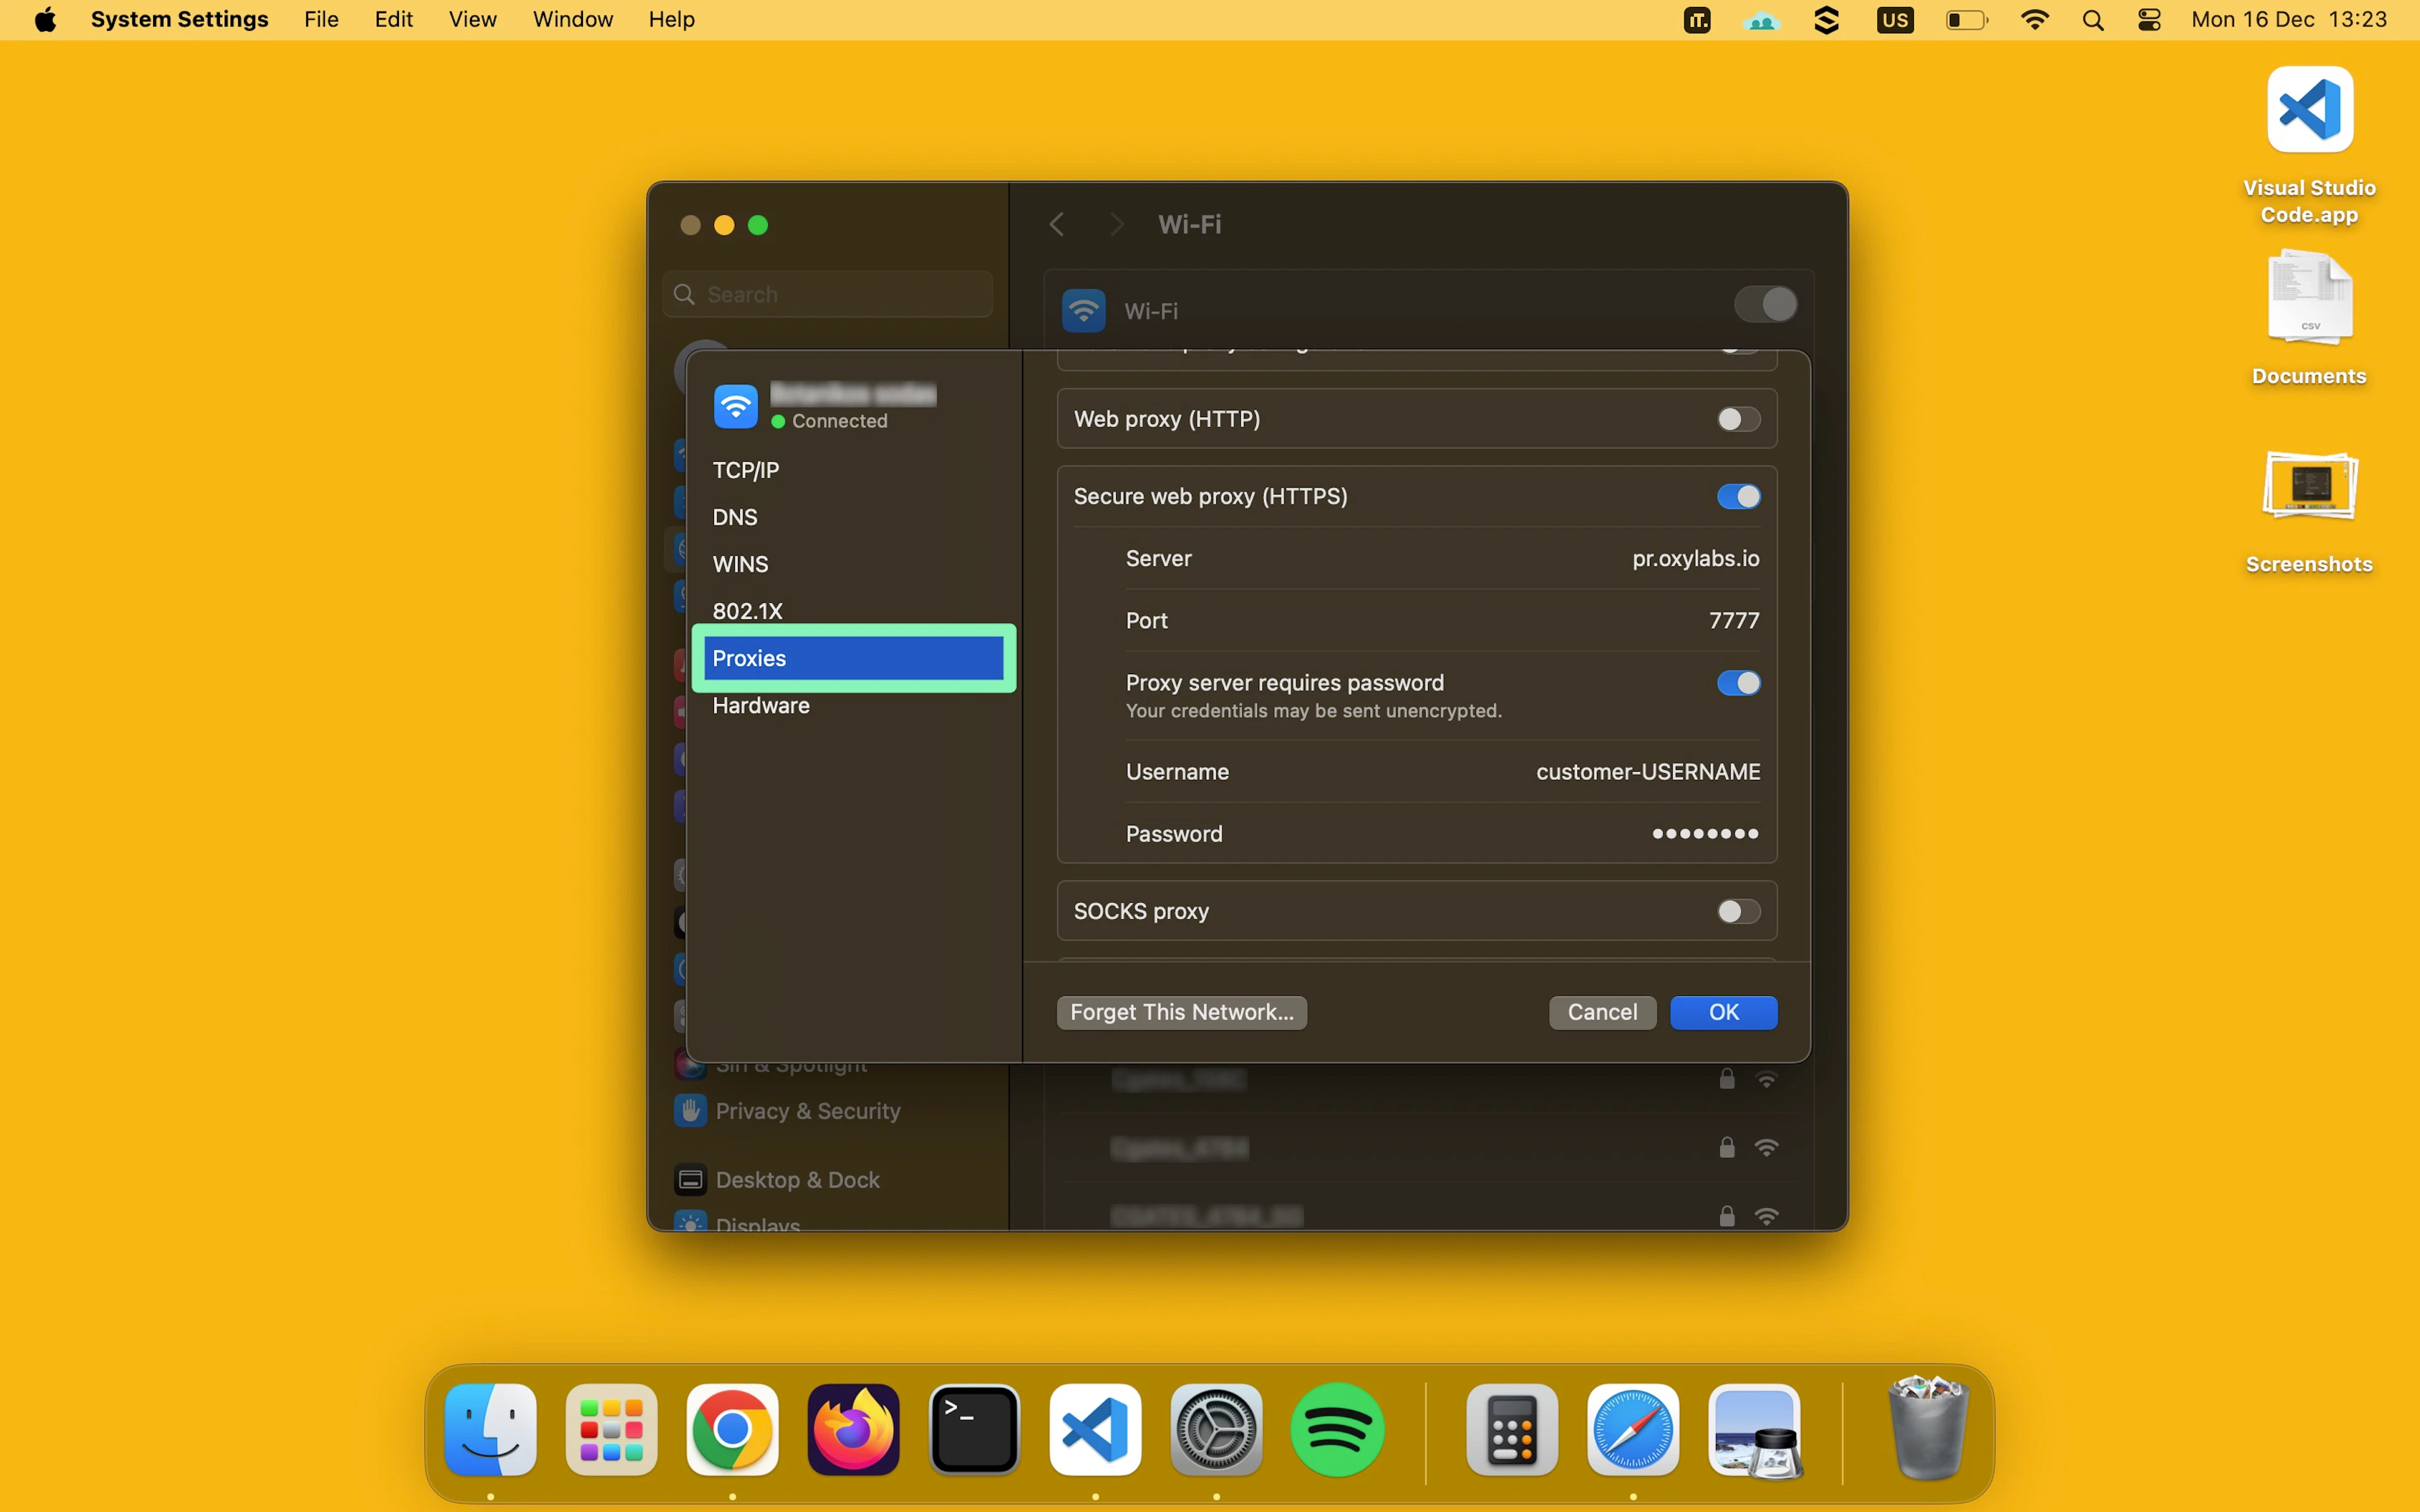Open the Apple menu
This screenshot has height=1512, width=2420.
click(x=45, y=19)
